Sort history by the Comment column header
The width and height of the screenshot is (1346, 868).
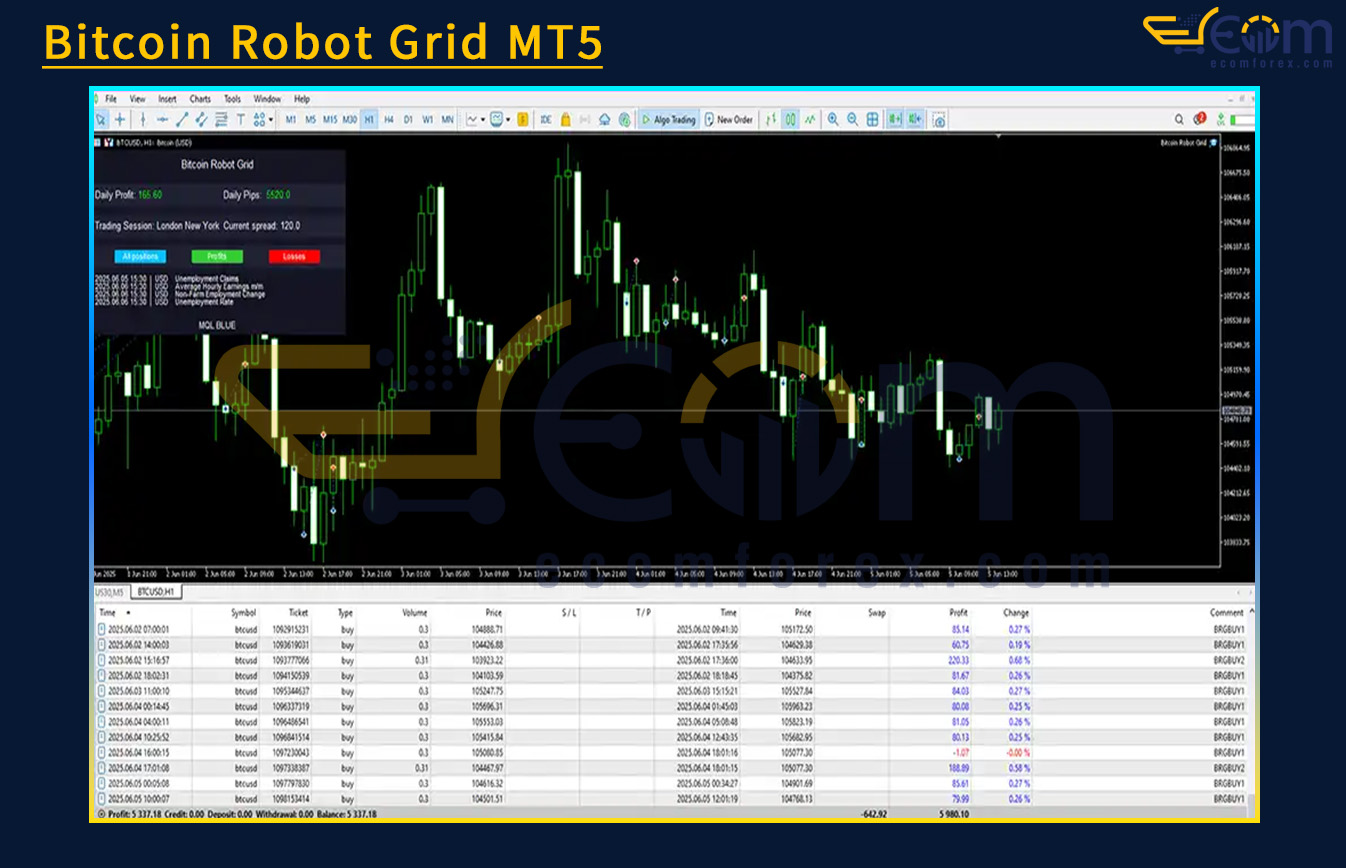[x=1227, y=613]
